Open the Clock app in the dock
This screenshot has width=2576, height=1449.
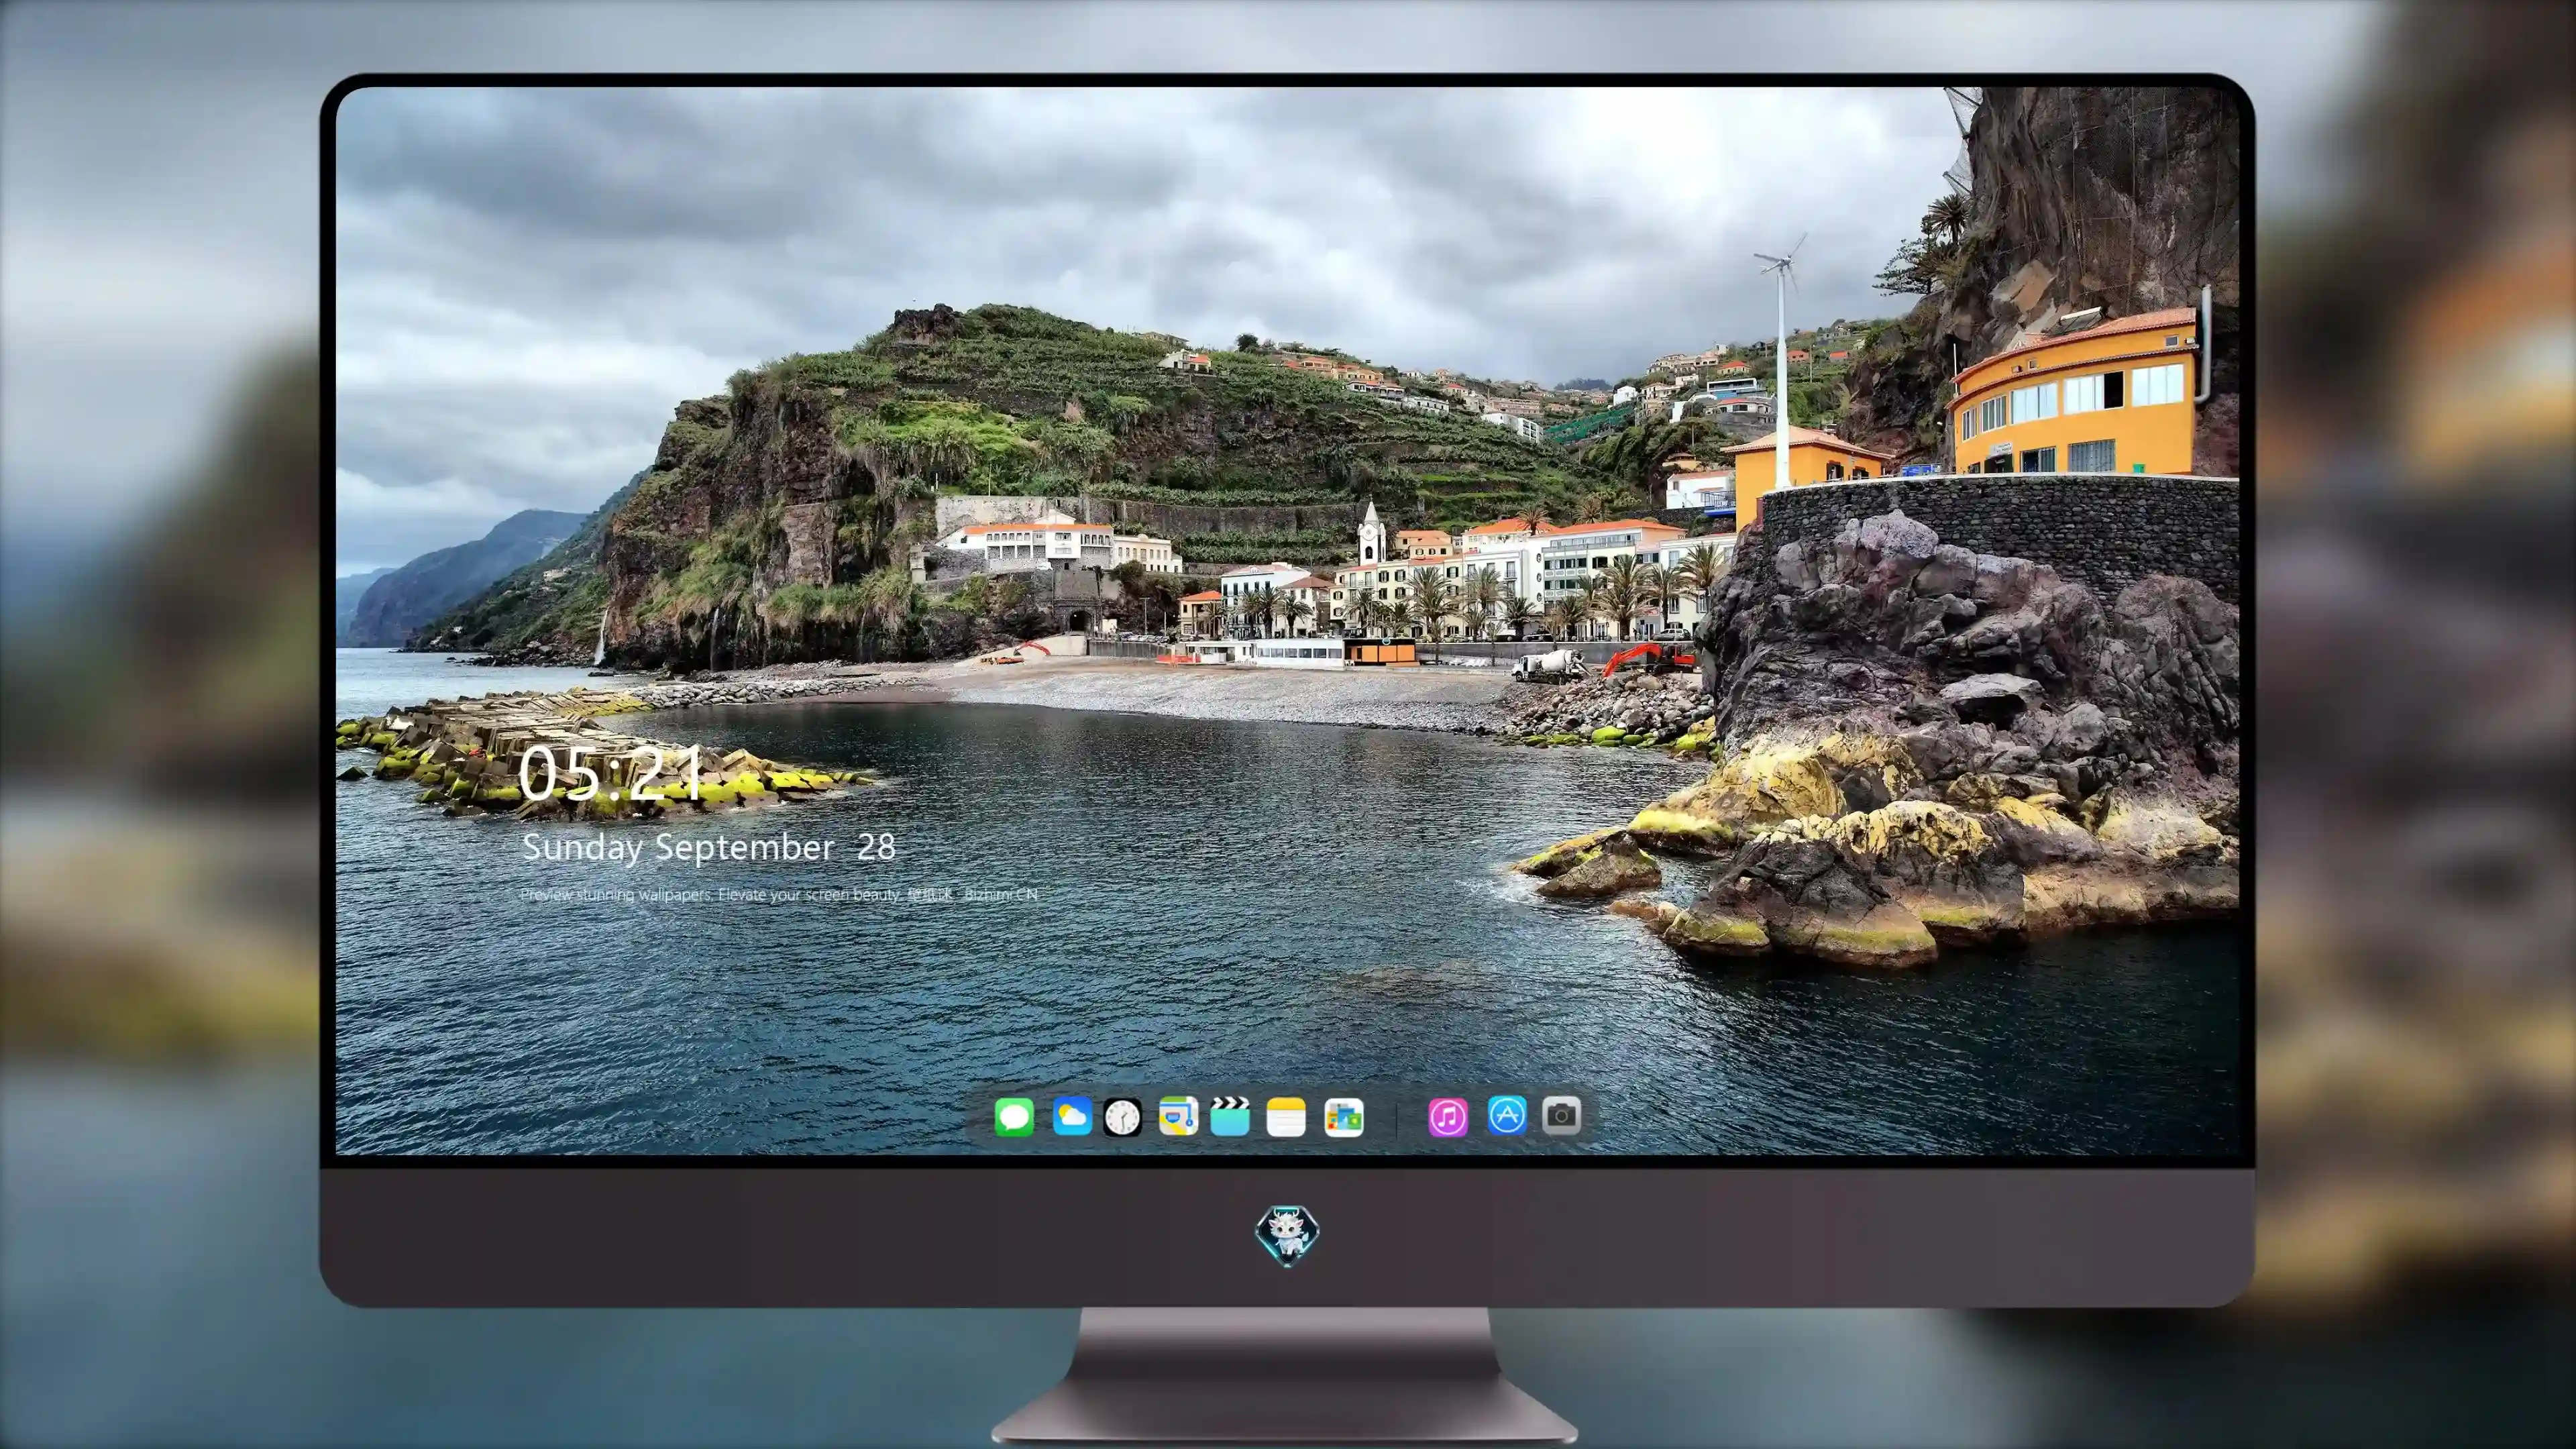pos(1122,1117)
